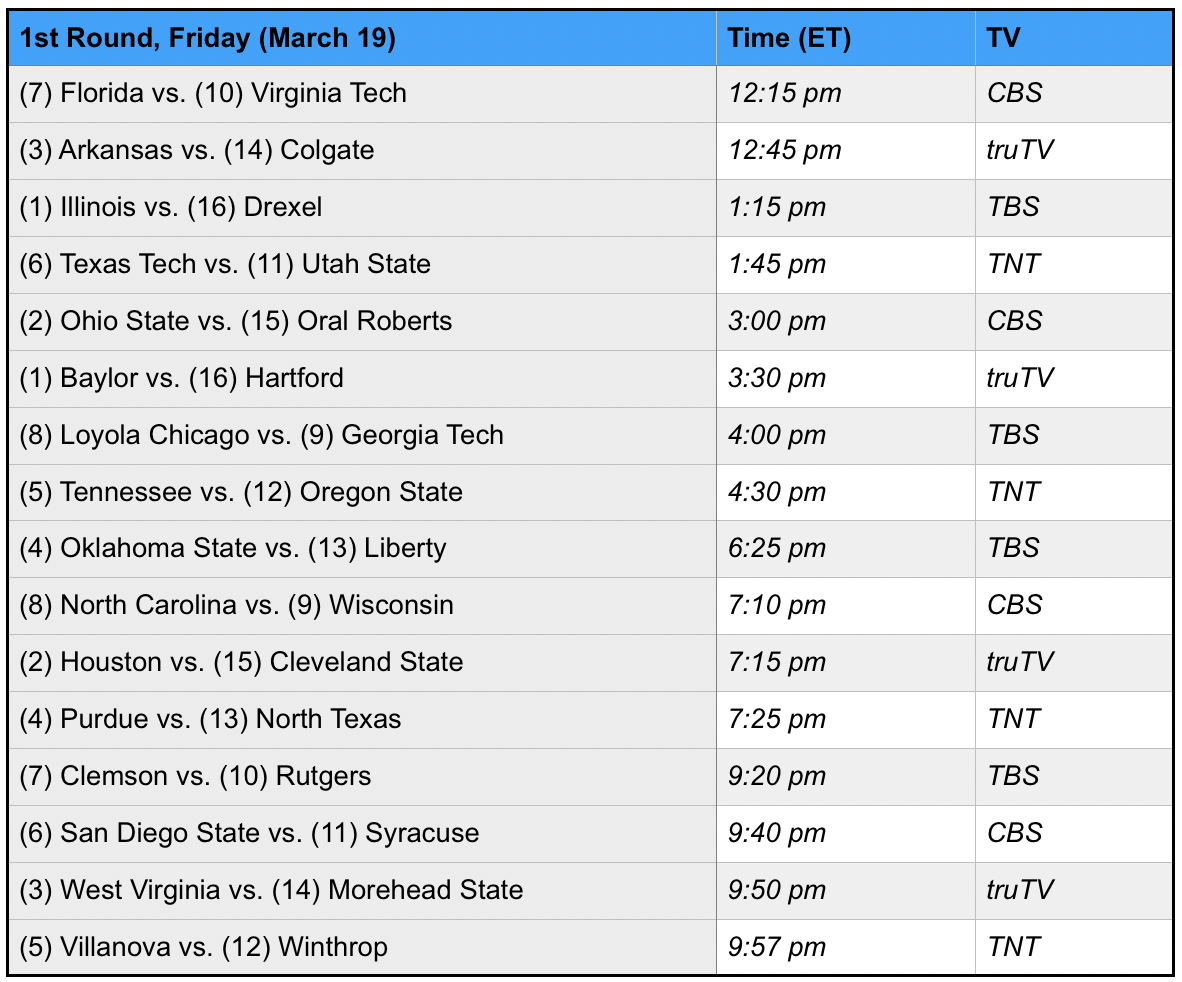This screenshot has height=982, width=1182.
Task: Click the 9:50 pm time cell
Action: [778, 890]
